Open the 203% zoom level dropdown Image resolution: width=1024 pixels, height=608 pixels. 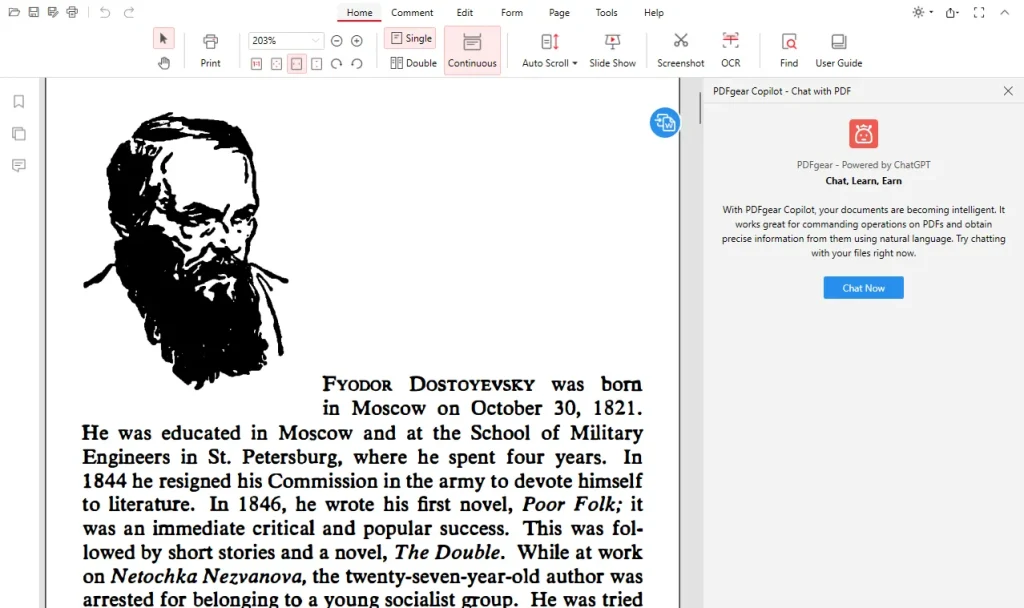click(x=315, y=40)
